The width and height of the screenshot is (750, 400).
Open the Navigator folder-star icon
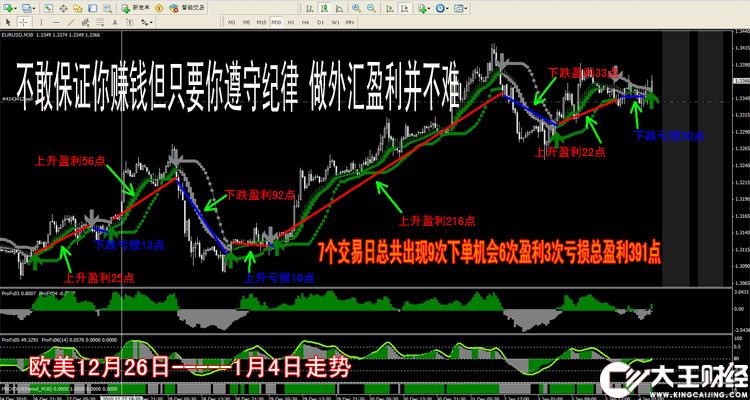(x=78, y=8)
